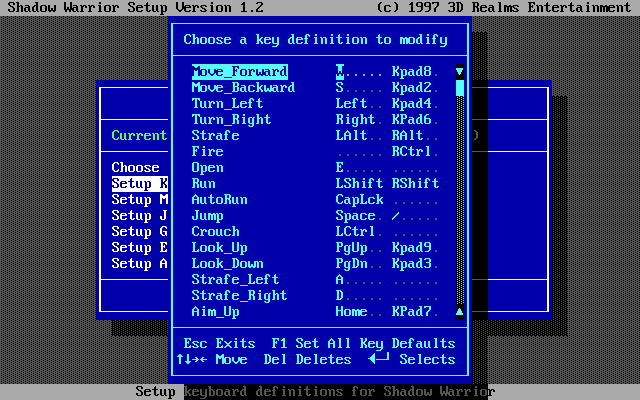Click the Del Deletes hint
This screenshot has height=400, width=640.
(x=307, y=360)
